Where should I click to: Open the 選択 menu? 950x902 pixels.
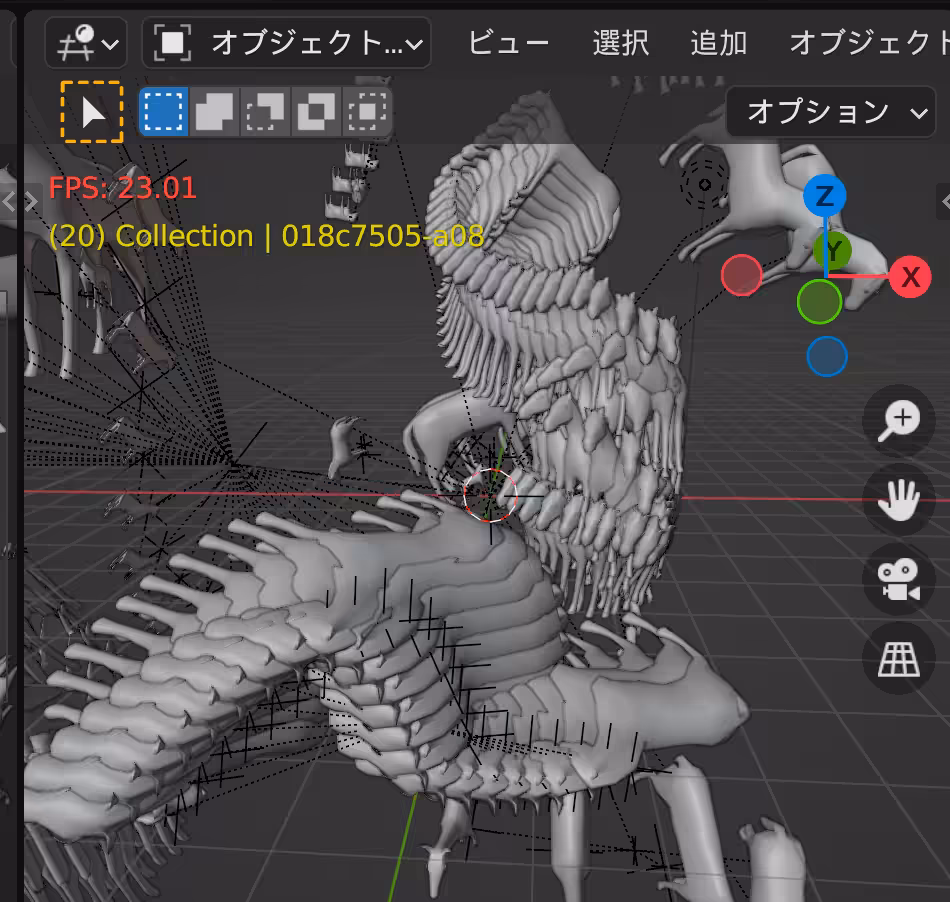pyautogui.click(x=620, y=43)
